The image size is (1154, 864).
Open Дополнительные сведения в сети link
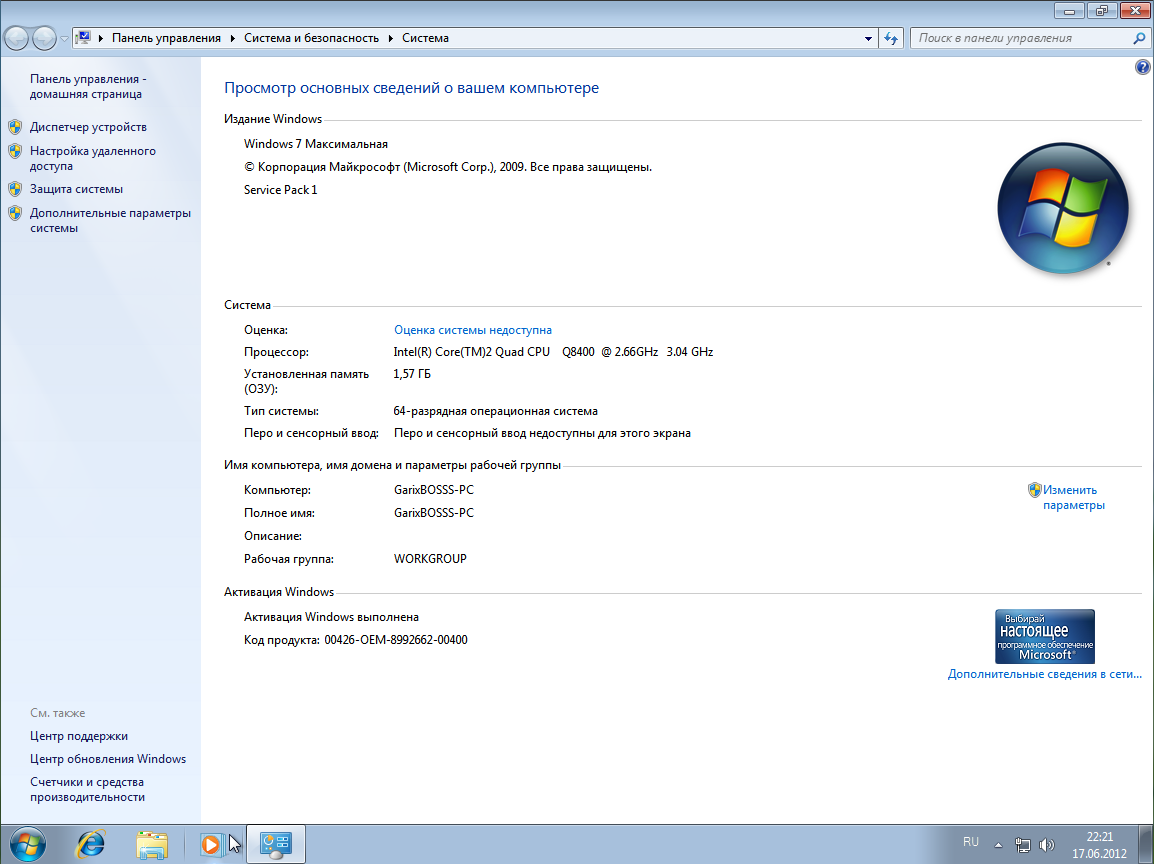click(1044, 674)
